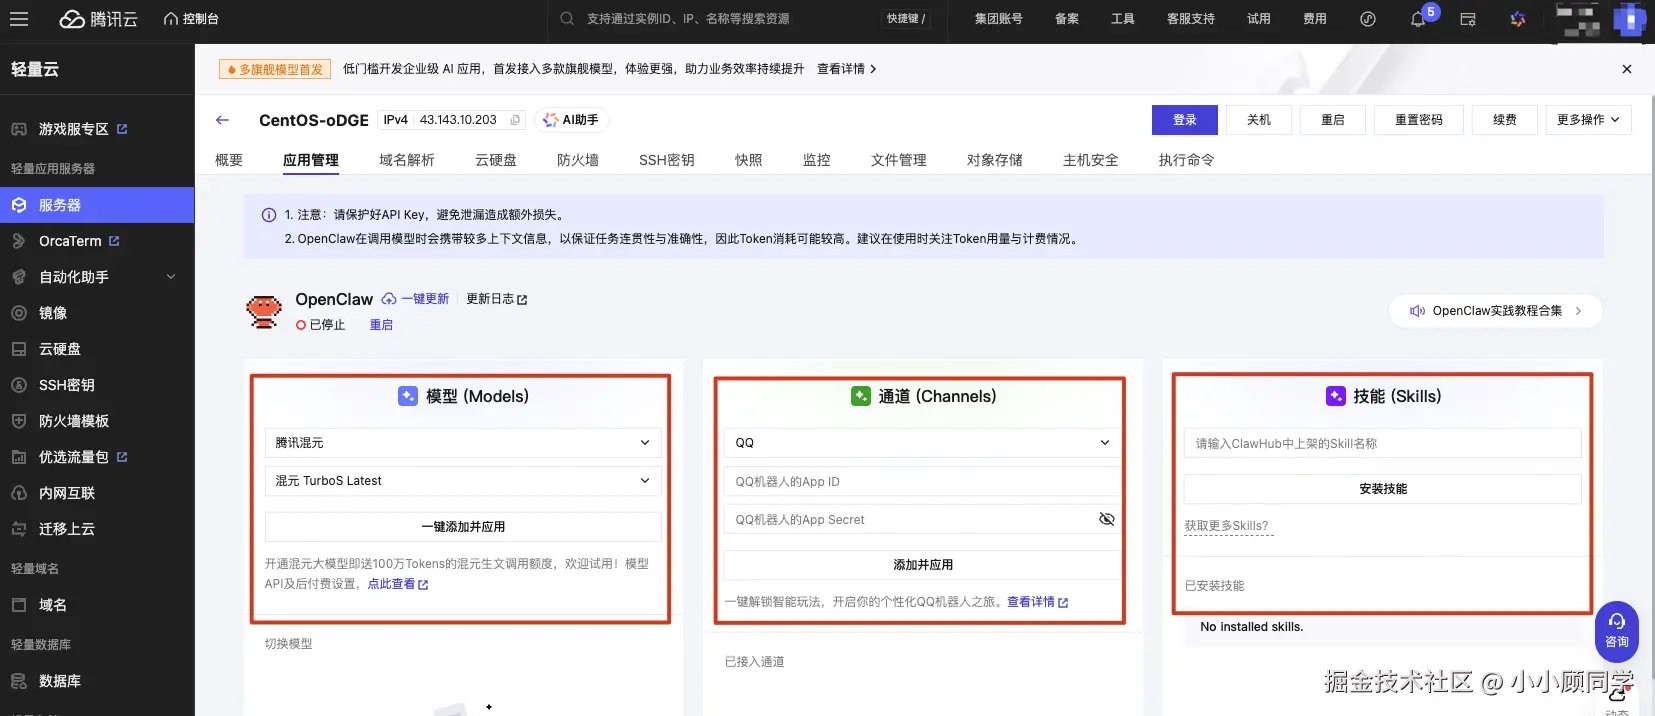
Task: Click the 重启 button in the header
Action: pos(1333,120)
